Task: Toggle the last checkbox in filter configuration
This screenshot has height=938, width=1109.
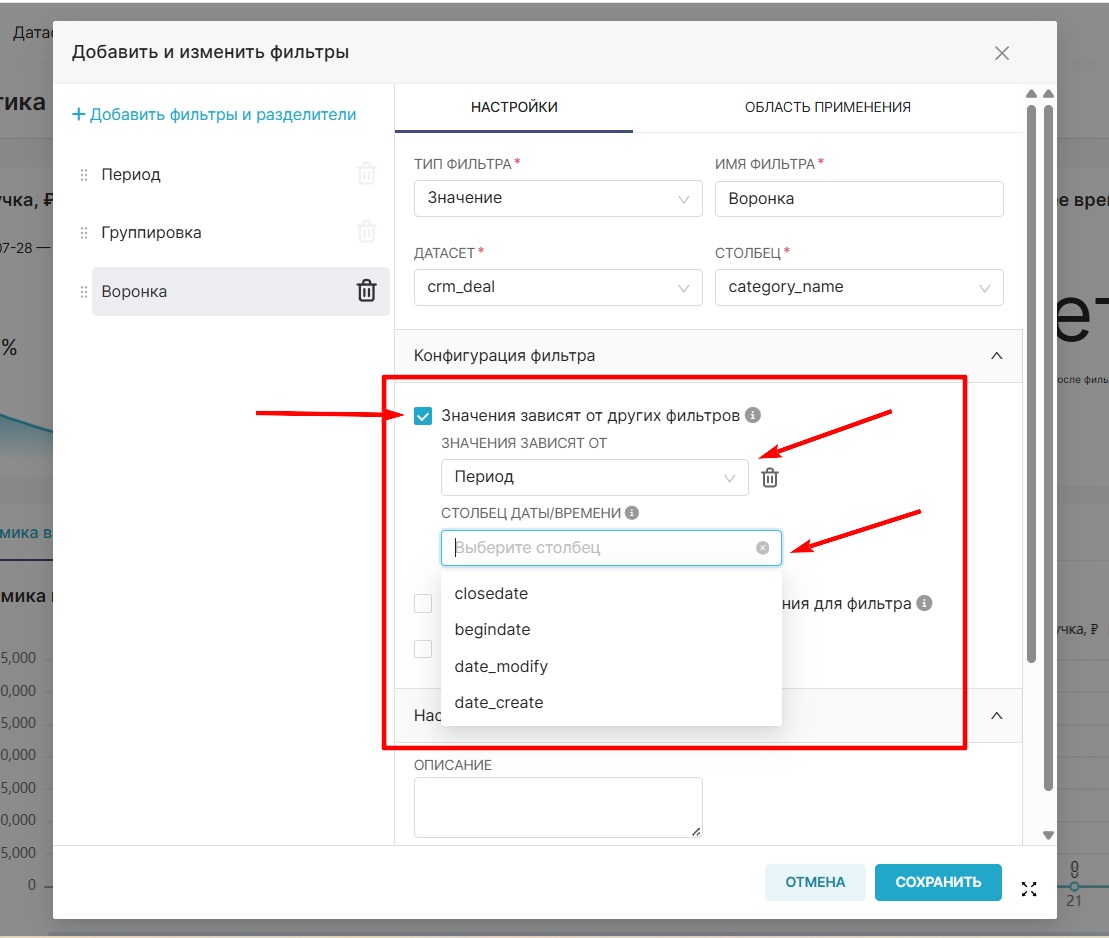Action: tap(423, 649)
